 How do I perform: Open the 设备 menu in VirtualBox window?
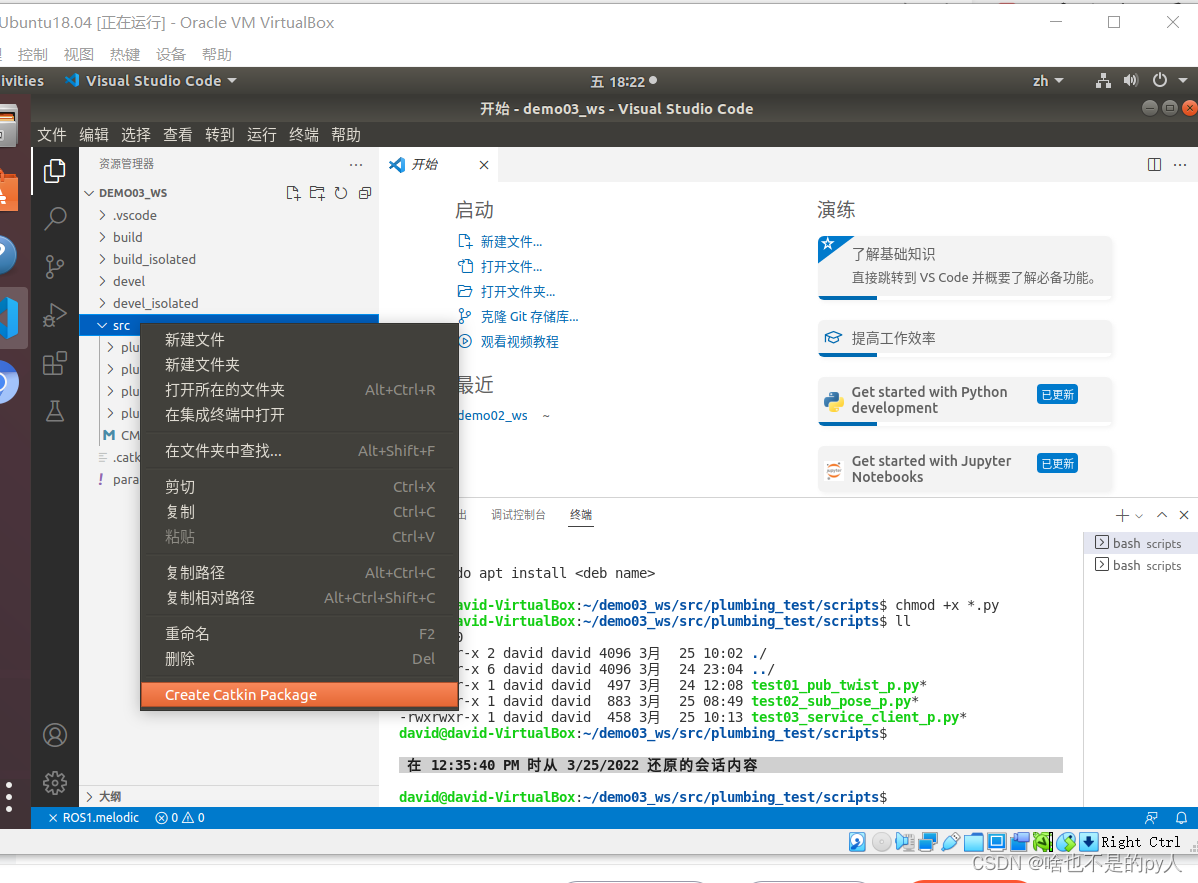[x=170, y=54]
